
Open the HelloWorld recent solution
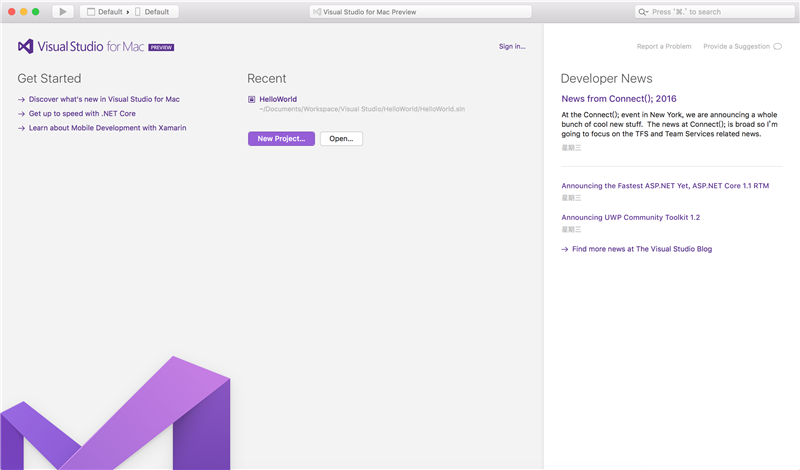(x=278, y=99)
